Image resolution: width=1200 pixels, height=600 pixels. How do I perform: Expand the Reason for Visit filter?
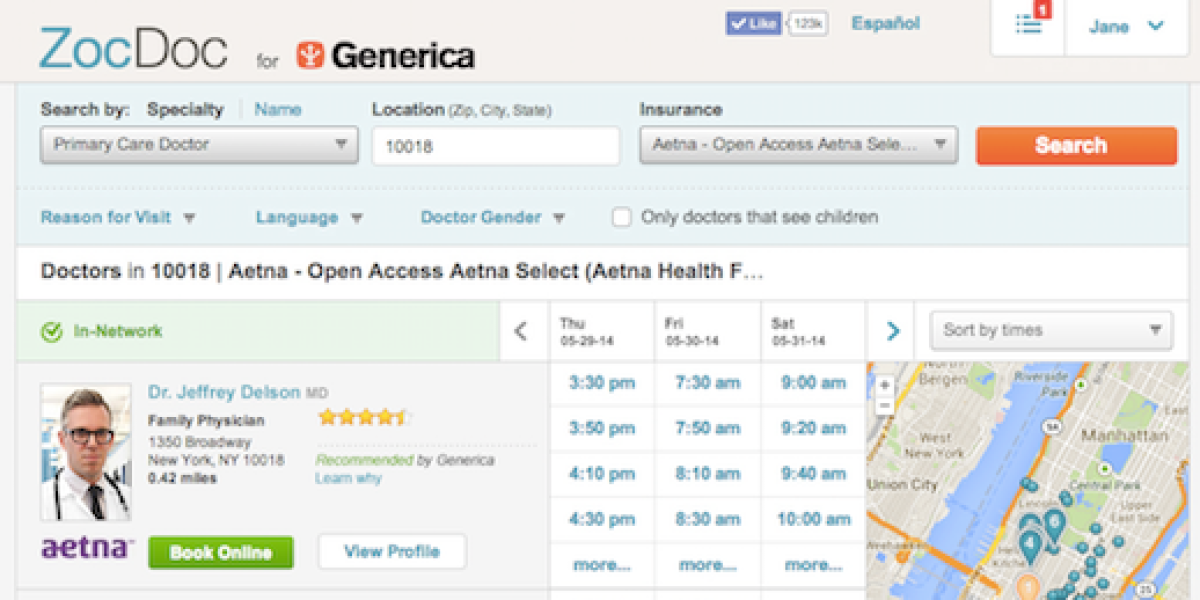(117, 217)
